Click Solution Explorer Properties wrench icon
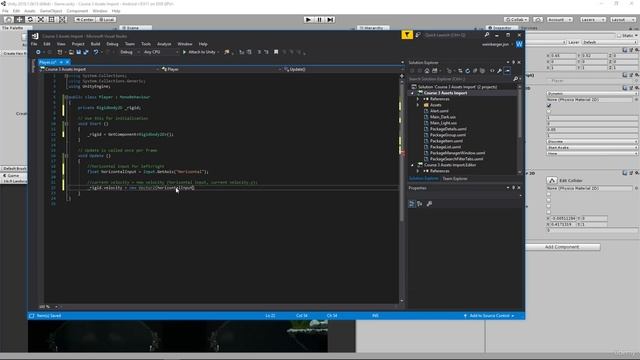Screen dimensions: 640x360 [x=499, y=71]
